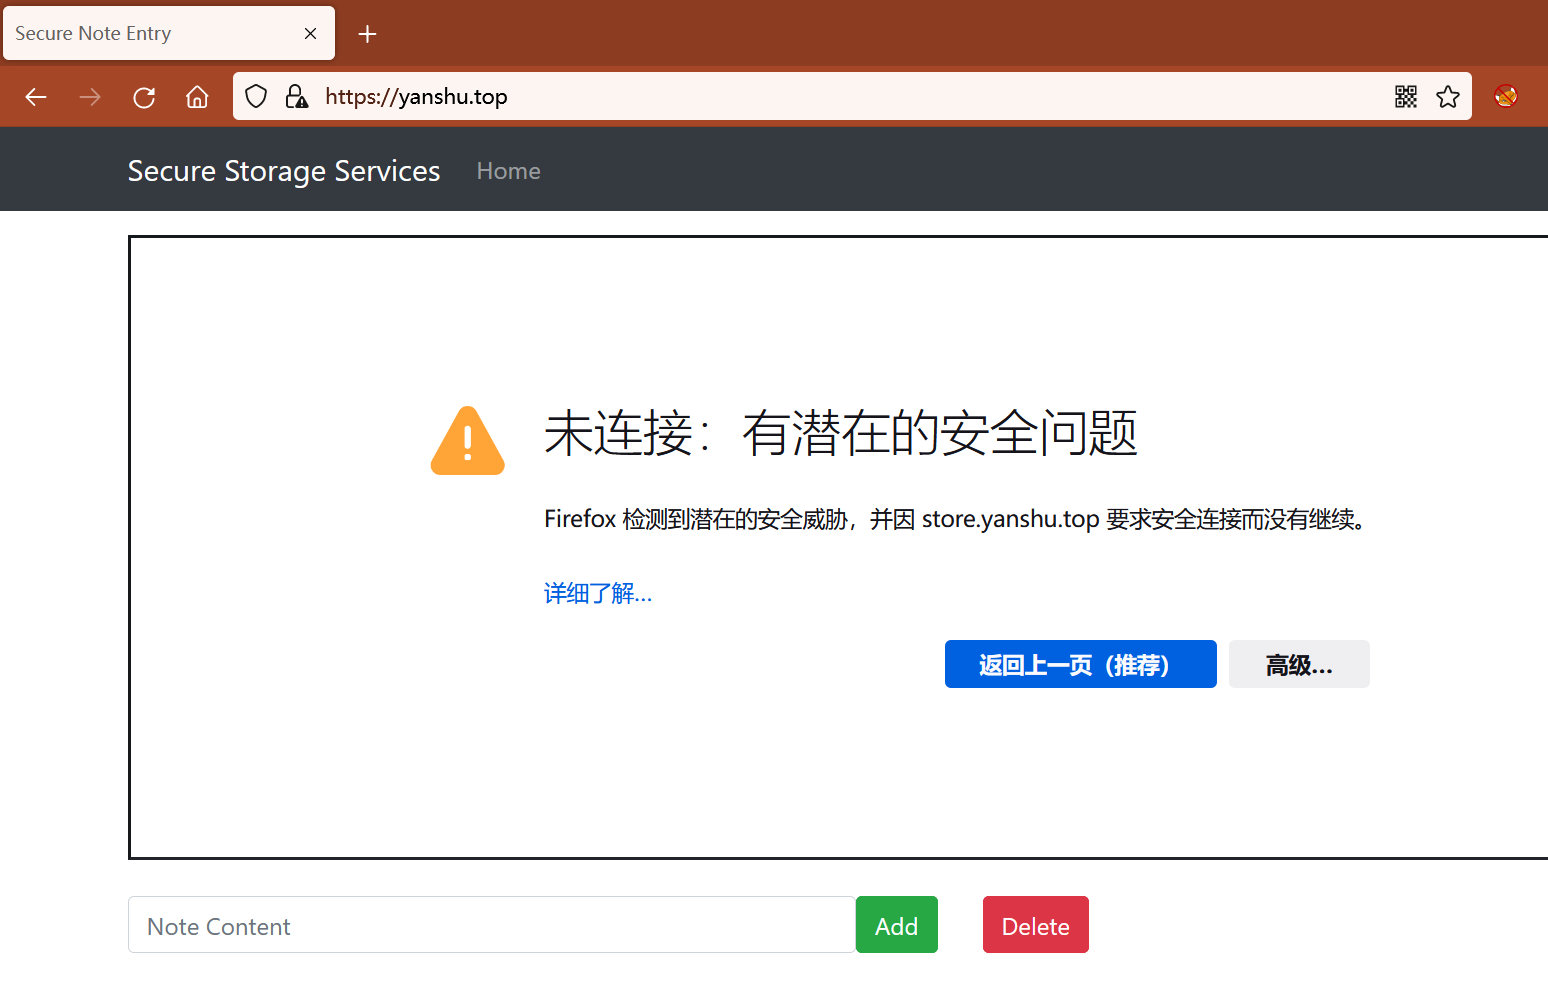Open the browser home page icon
1548x982 pixels.
click(197, 97)
